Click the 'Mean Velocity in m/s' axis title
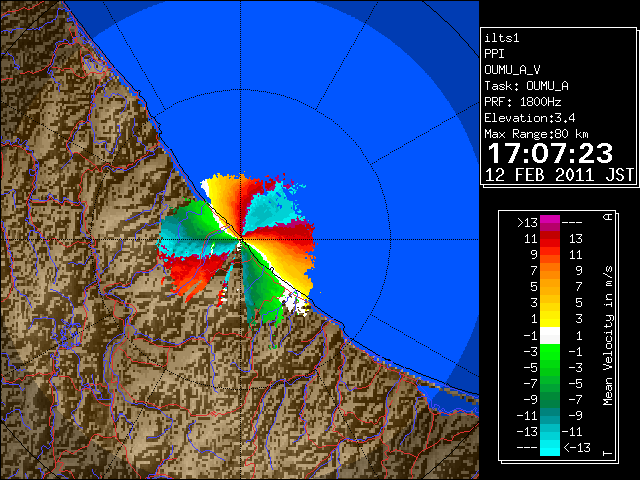Image resolution: width=640 pixels, height=480 pixels. click(608, 336)
